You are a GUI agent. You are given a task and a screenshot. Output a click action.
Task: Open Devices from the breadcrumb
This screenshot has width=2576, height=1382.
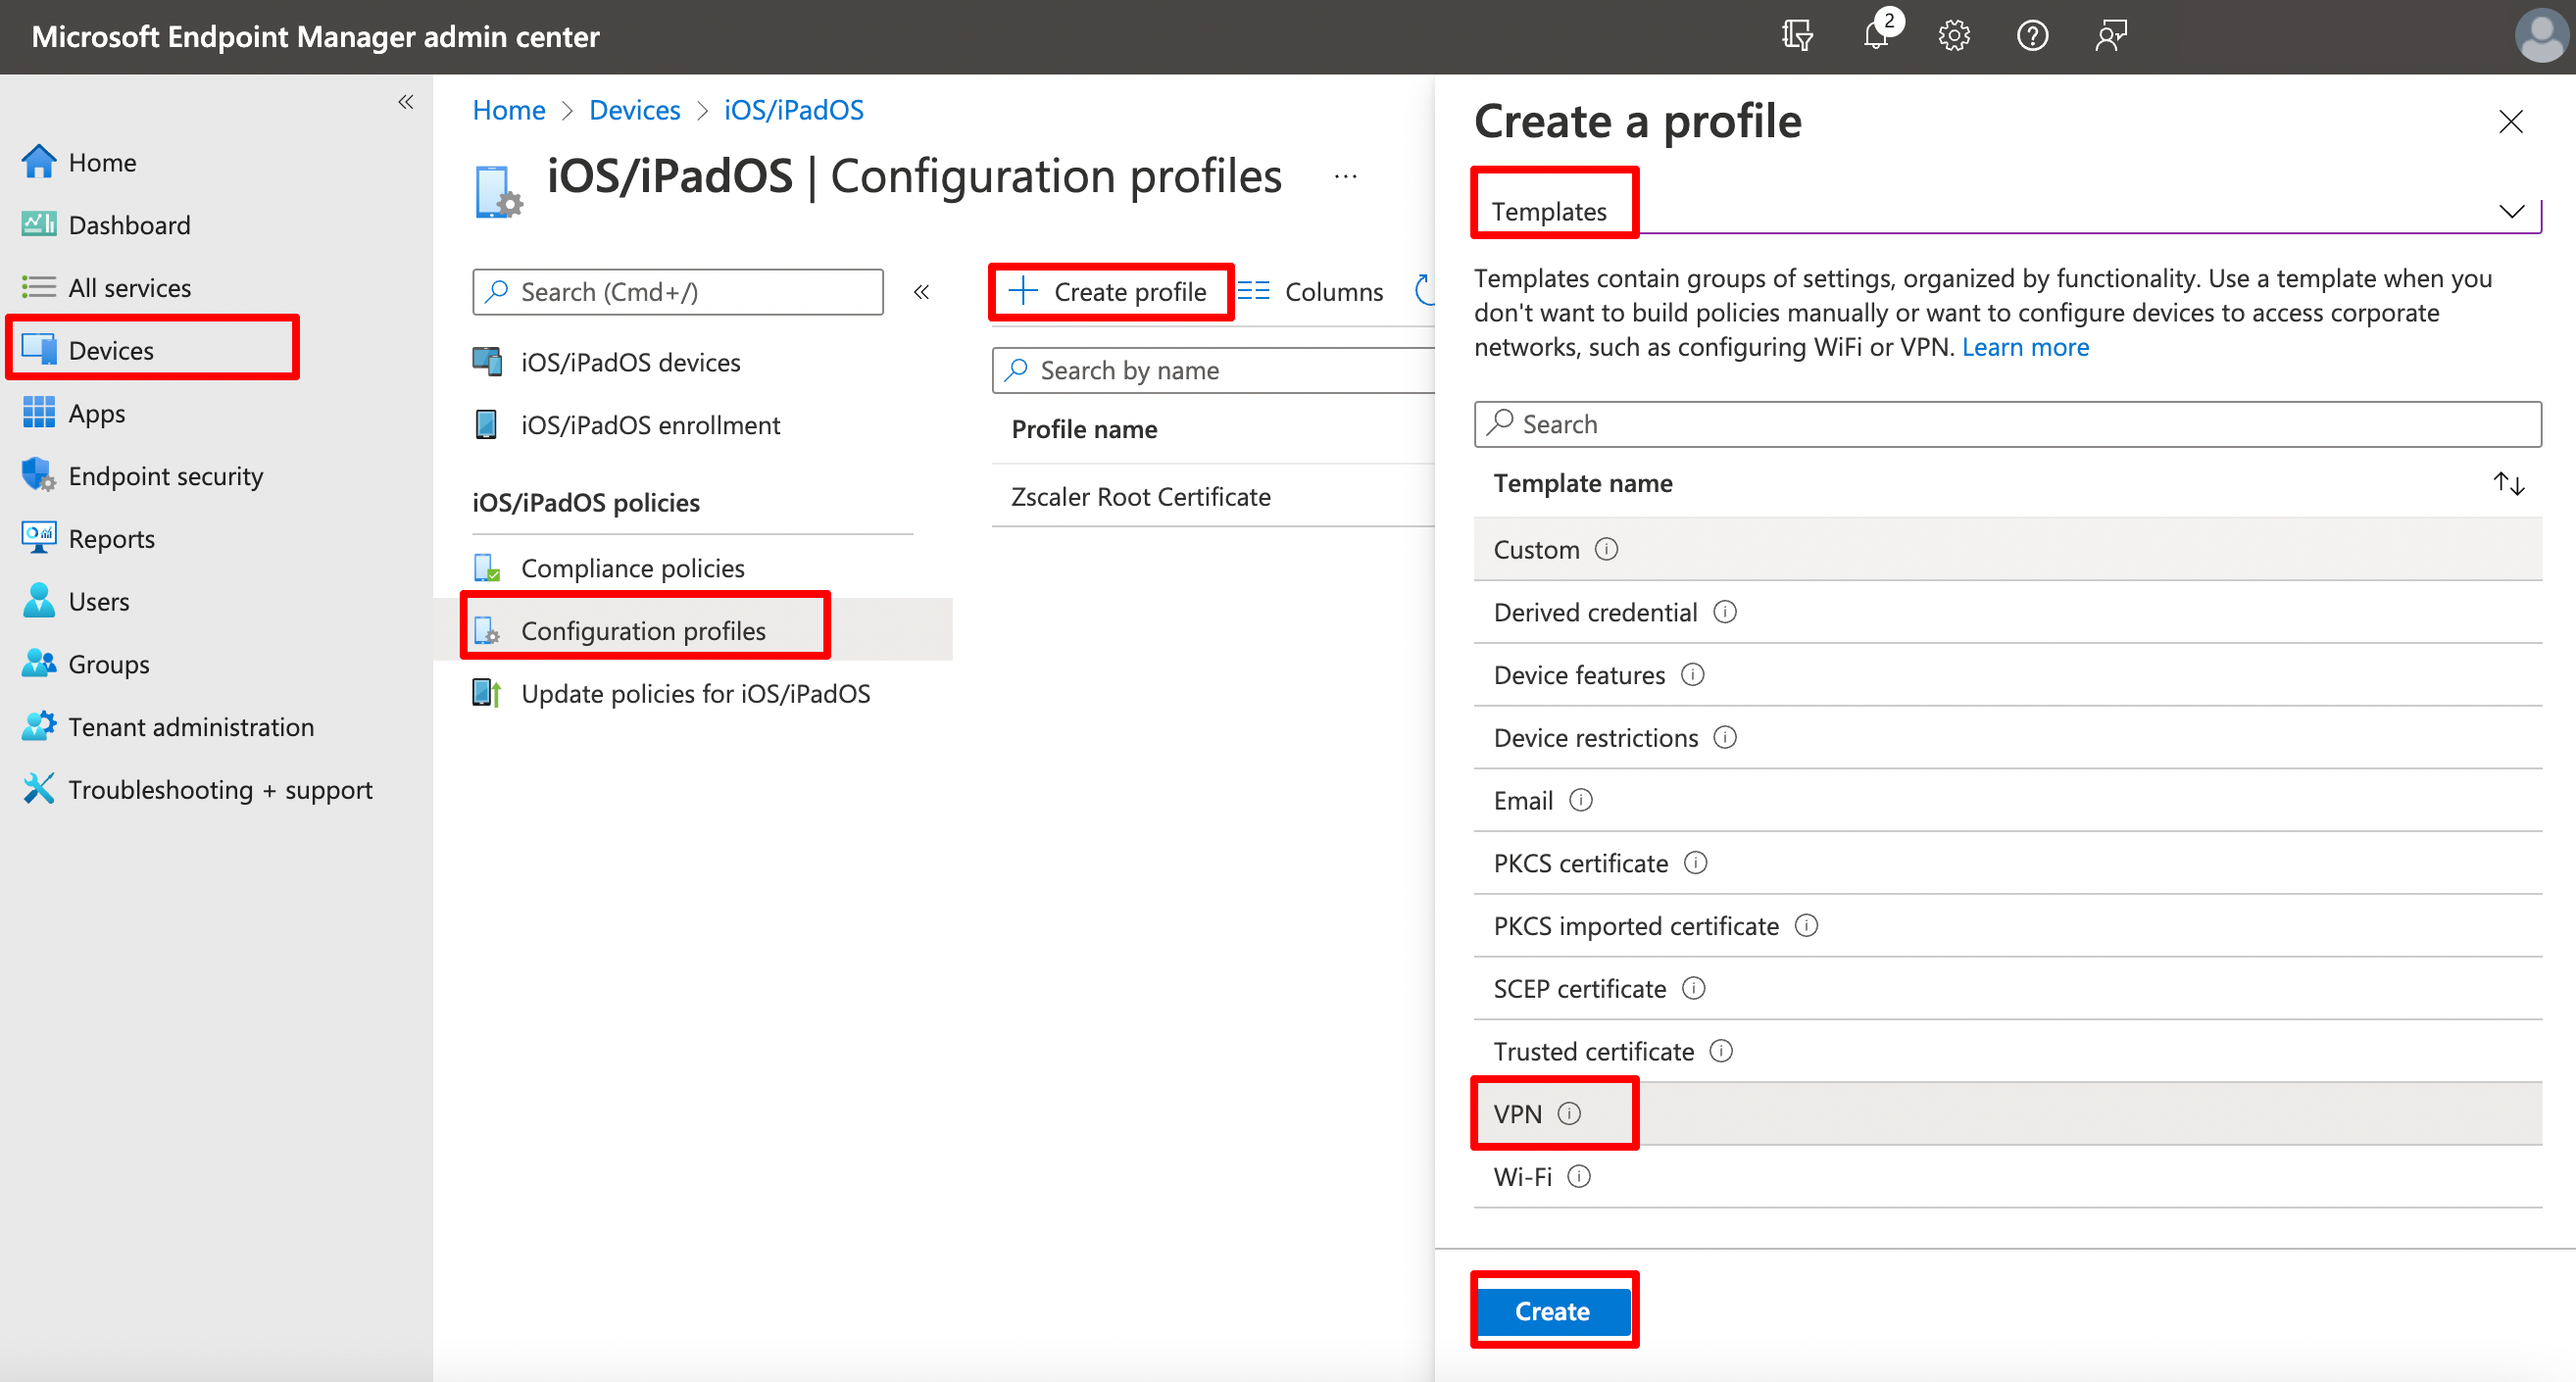(634, 110)
